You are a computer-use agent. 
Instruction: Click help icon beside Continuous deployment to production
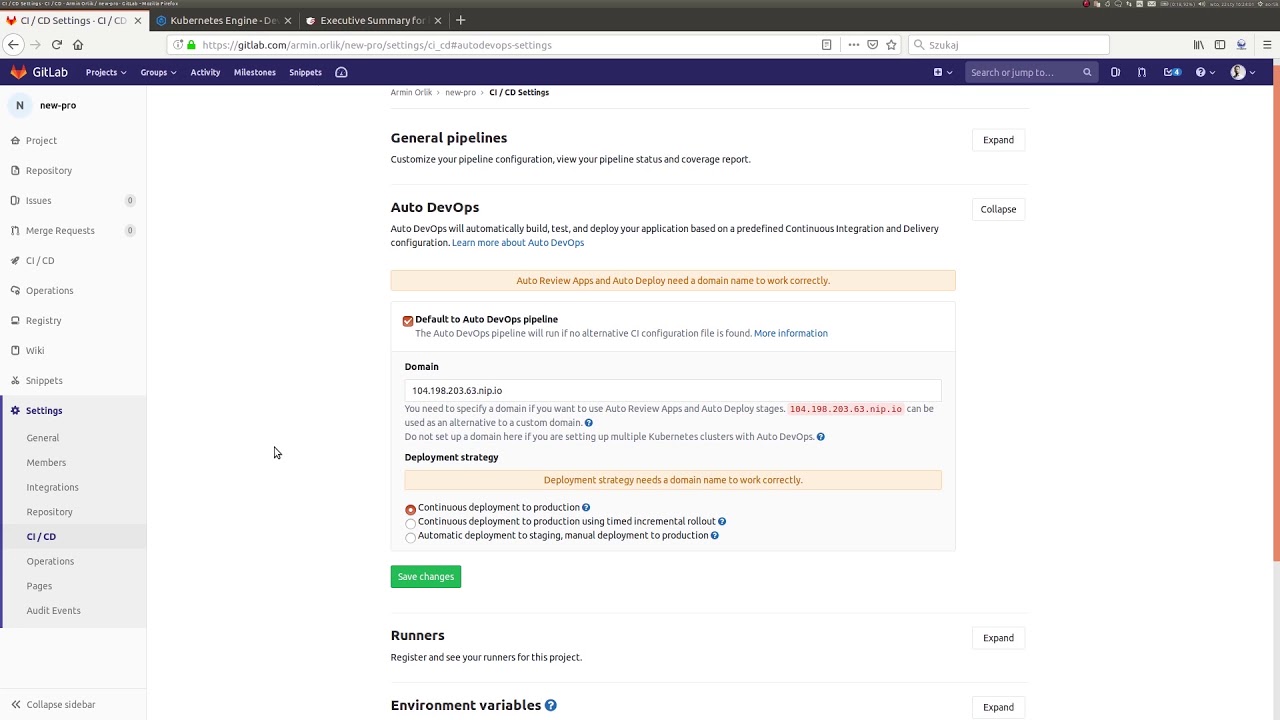586,508
